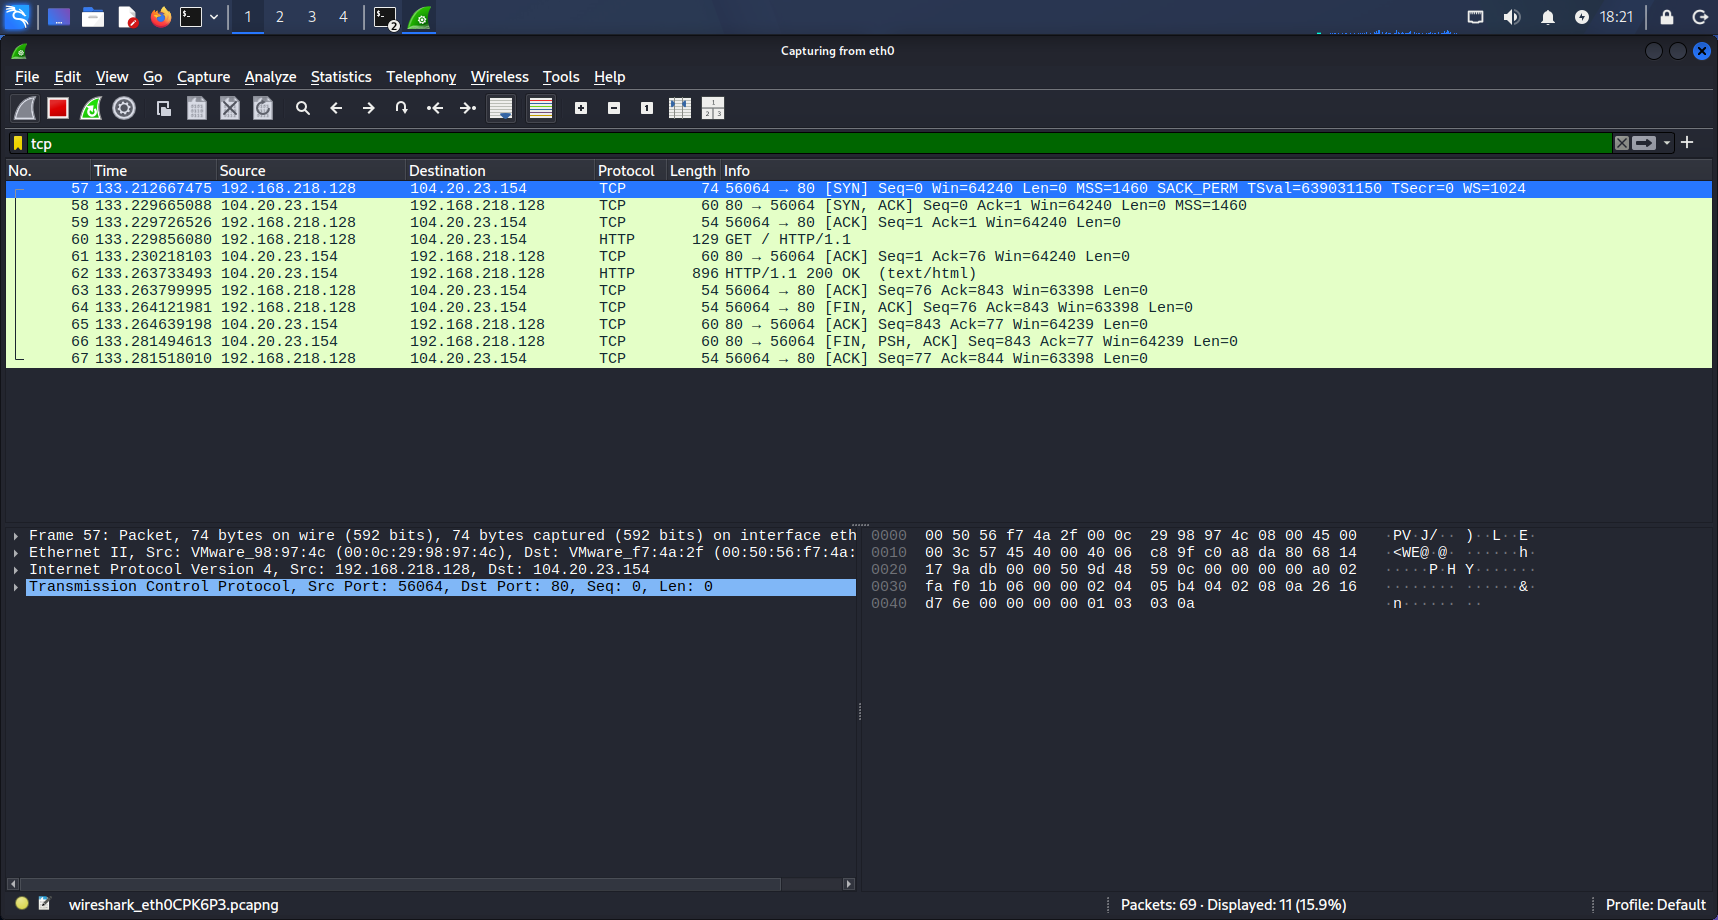Edit capture file properties in status bar
1718x920 pixels.
pos(44,904)
